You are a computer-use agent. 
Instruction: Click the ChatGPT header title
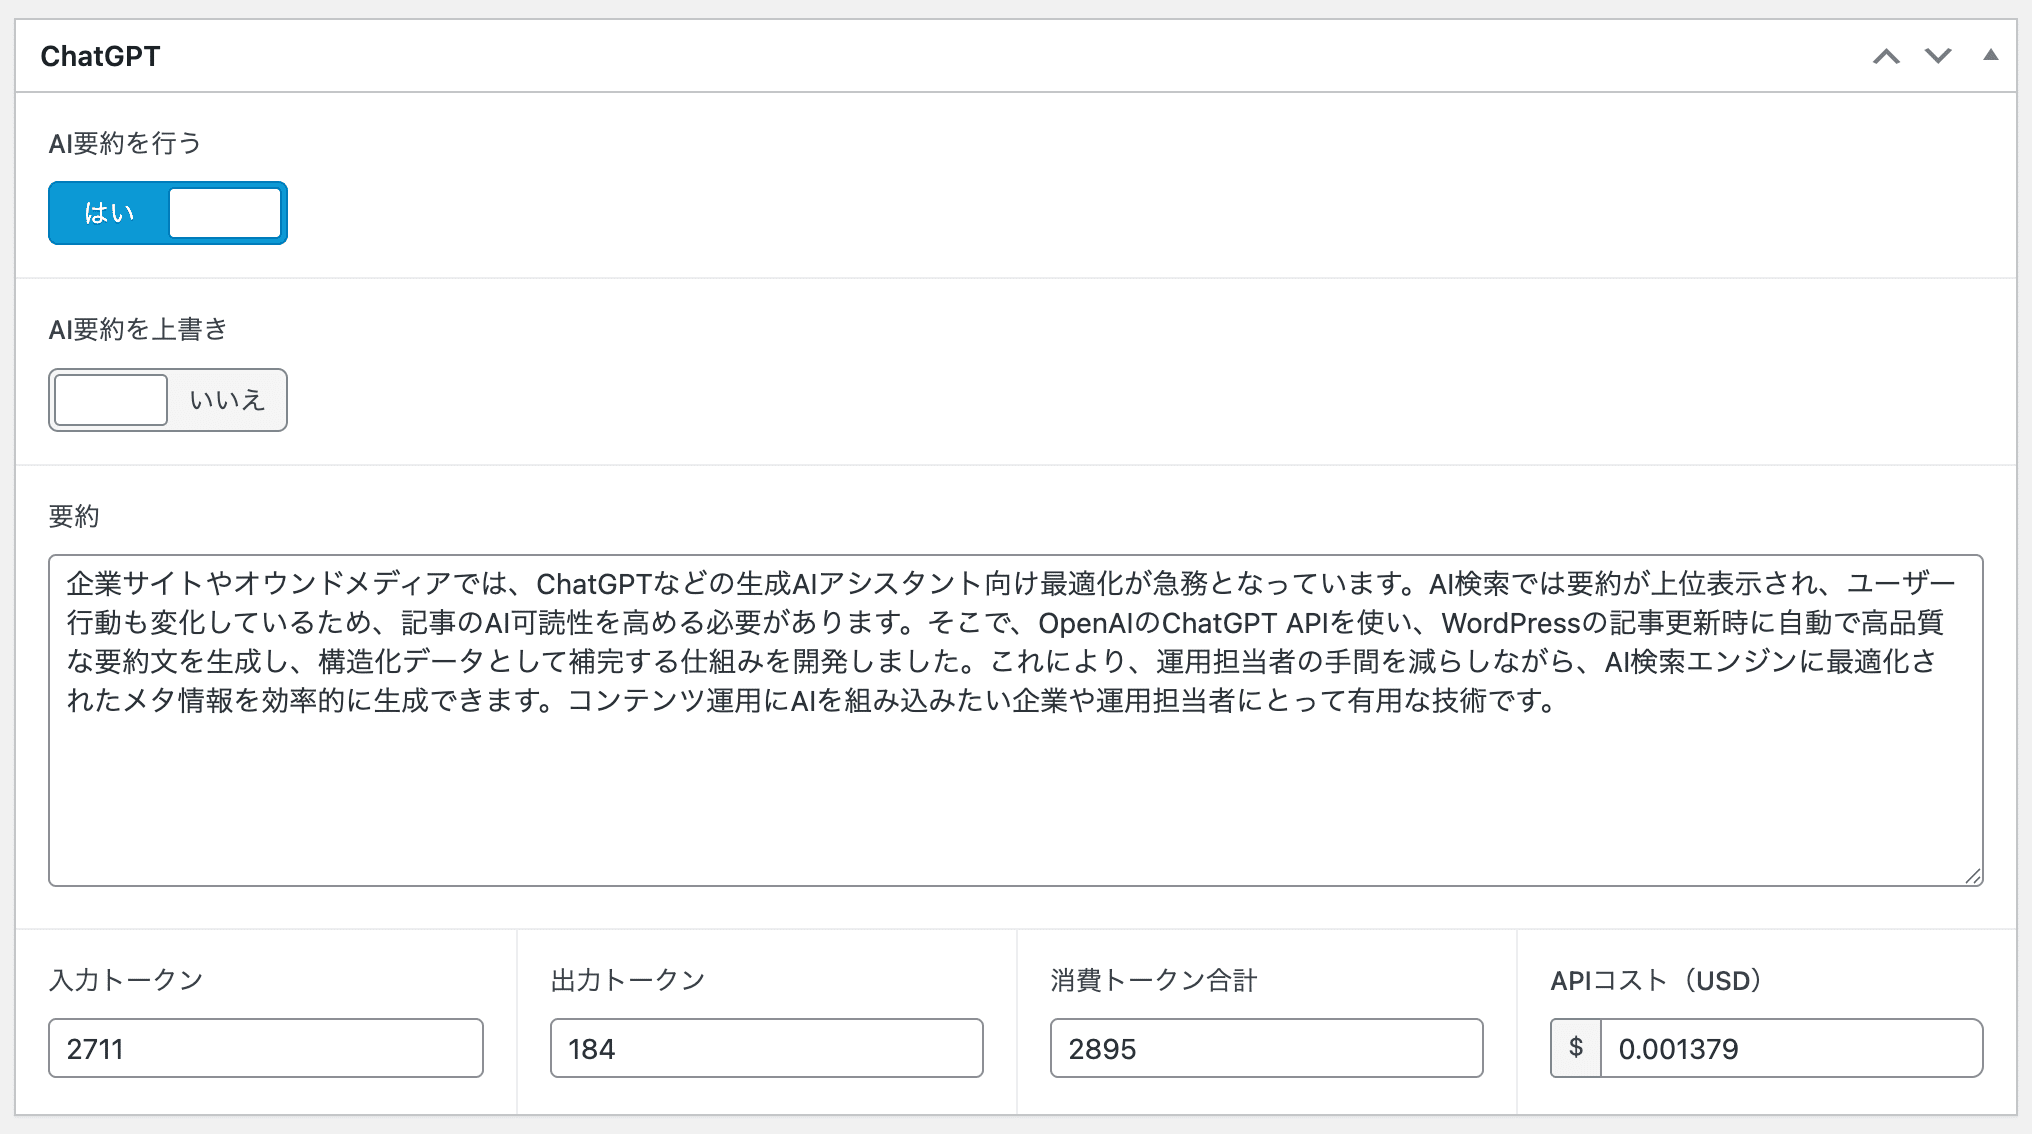pos(100,56)
